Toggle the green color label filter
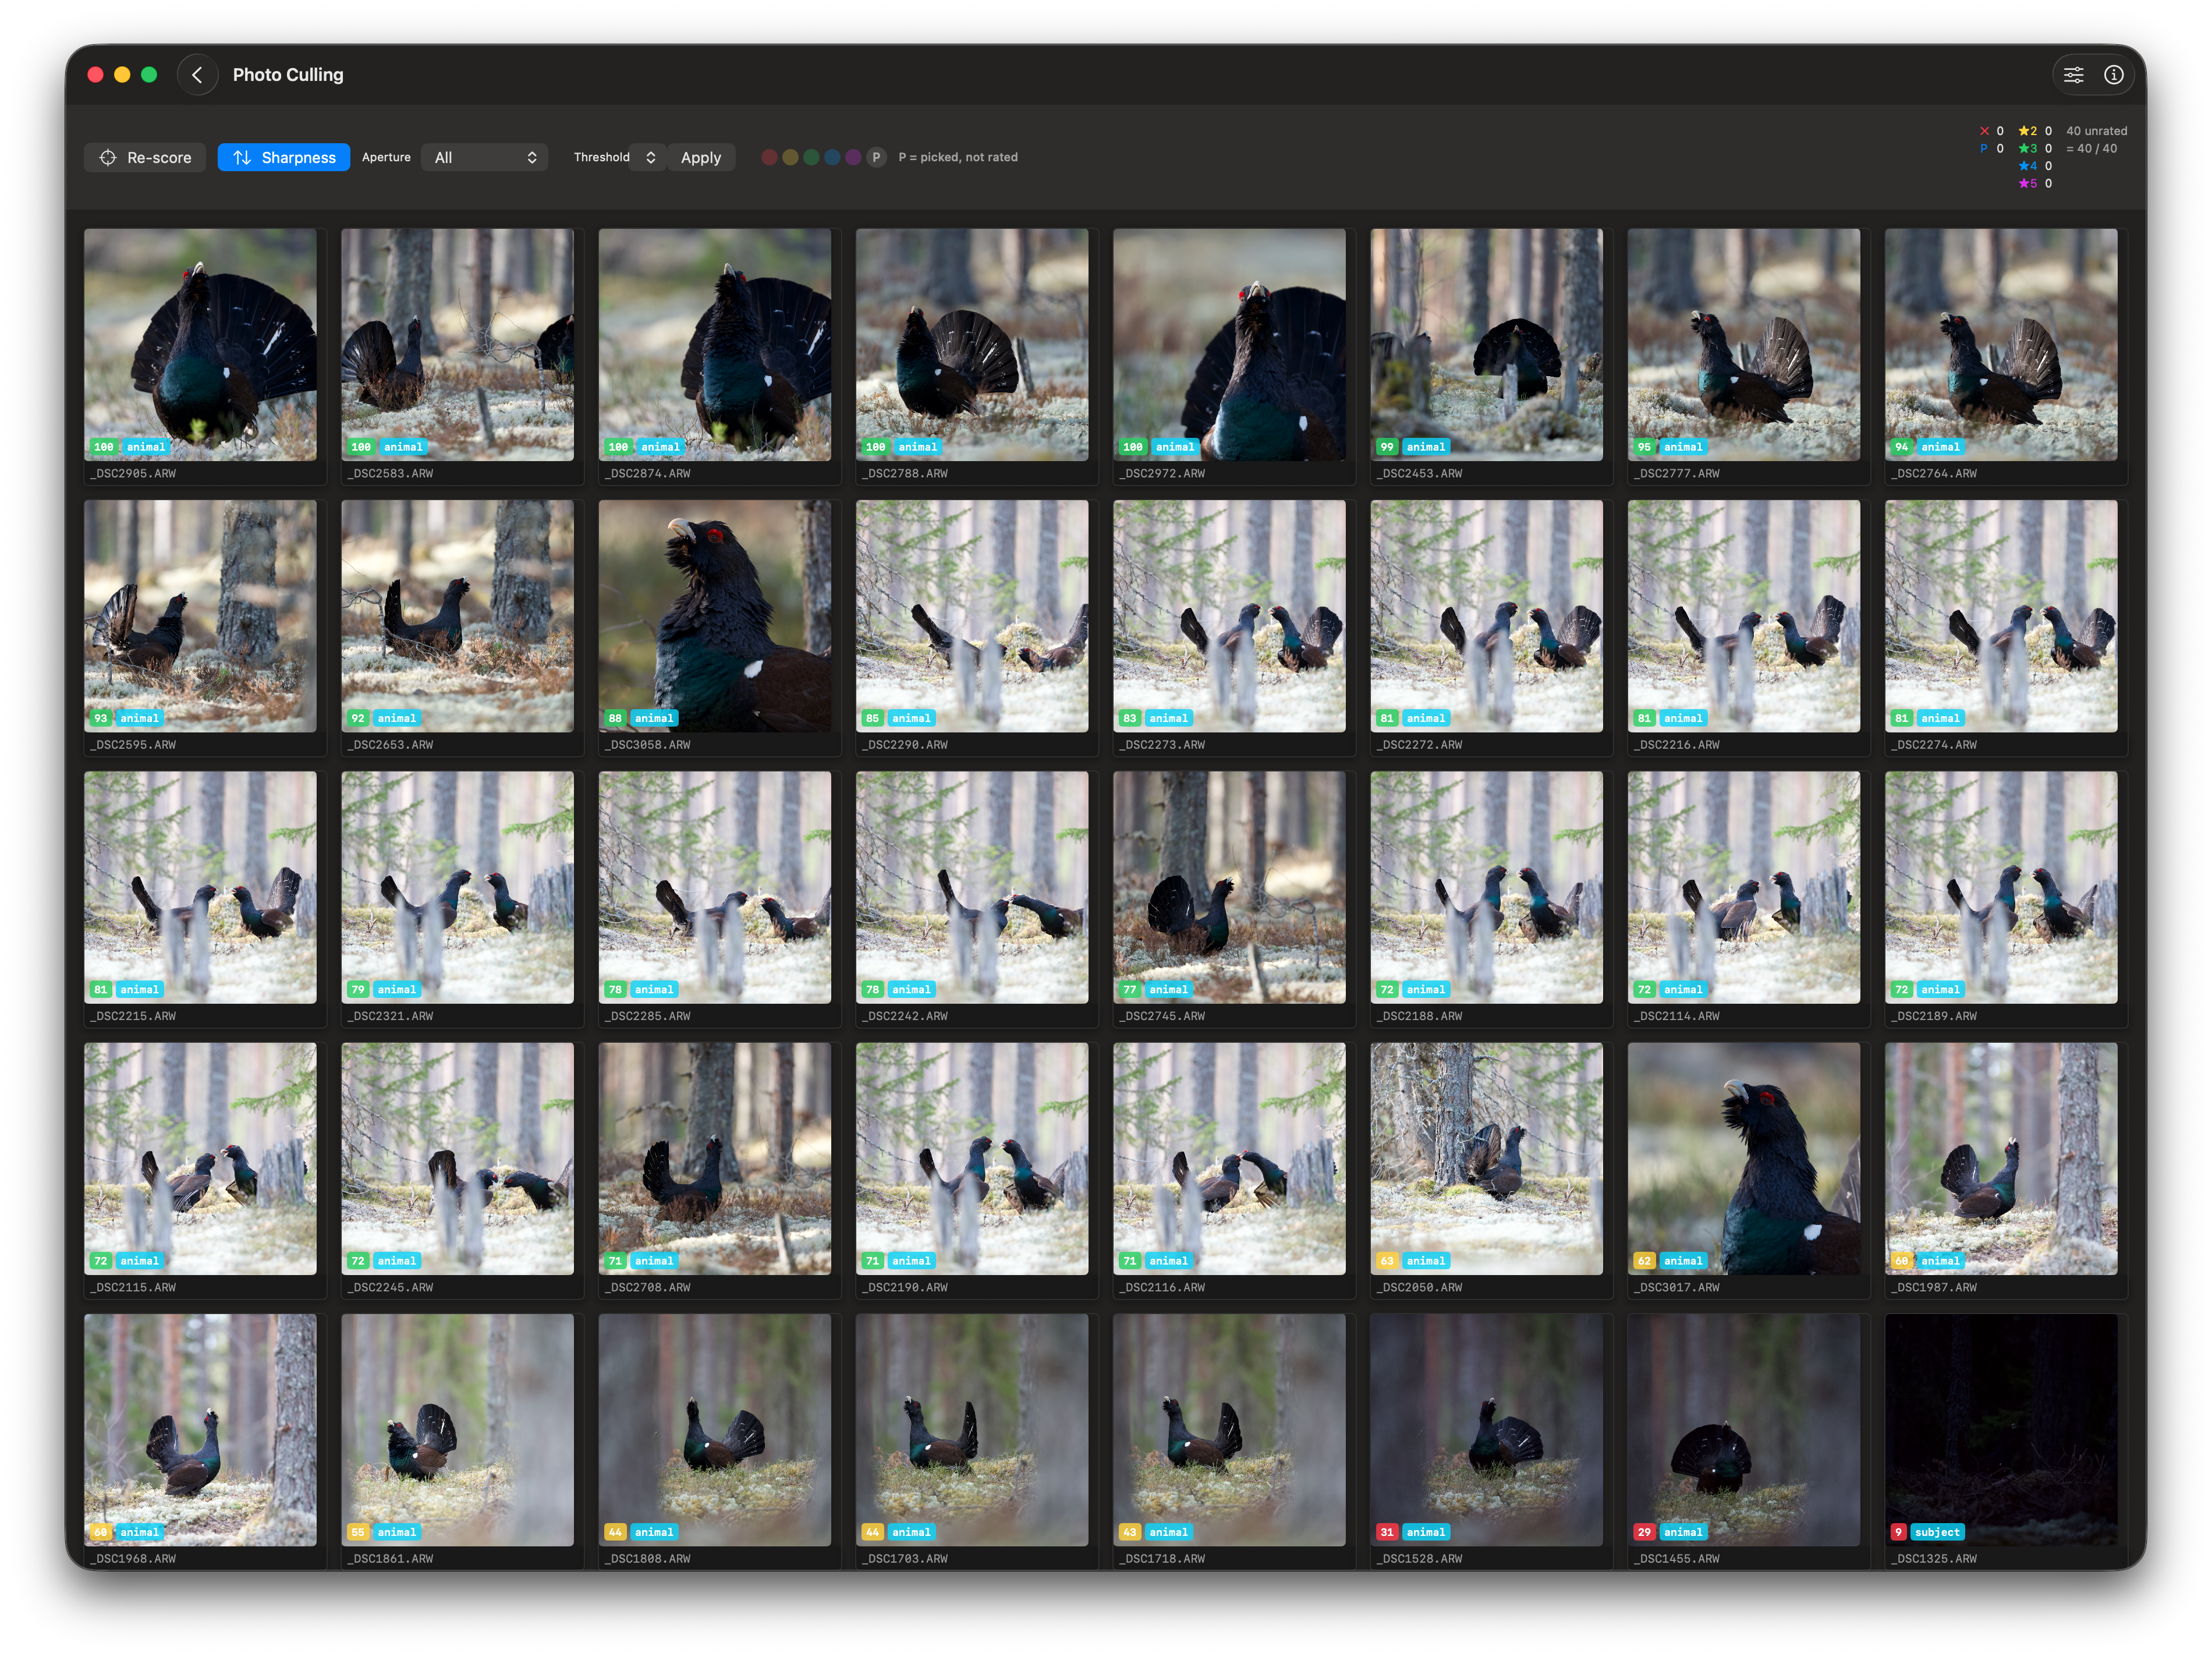Viewport: 2212px width, 1657px height. point(811,157)
